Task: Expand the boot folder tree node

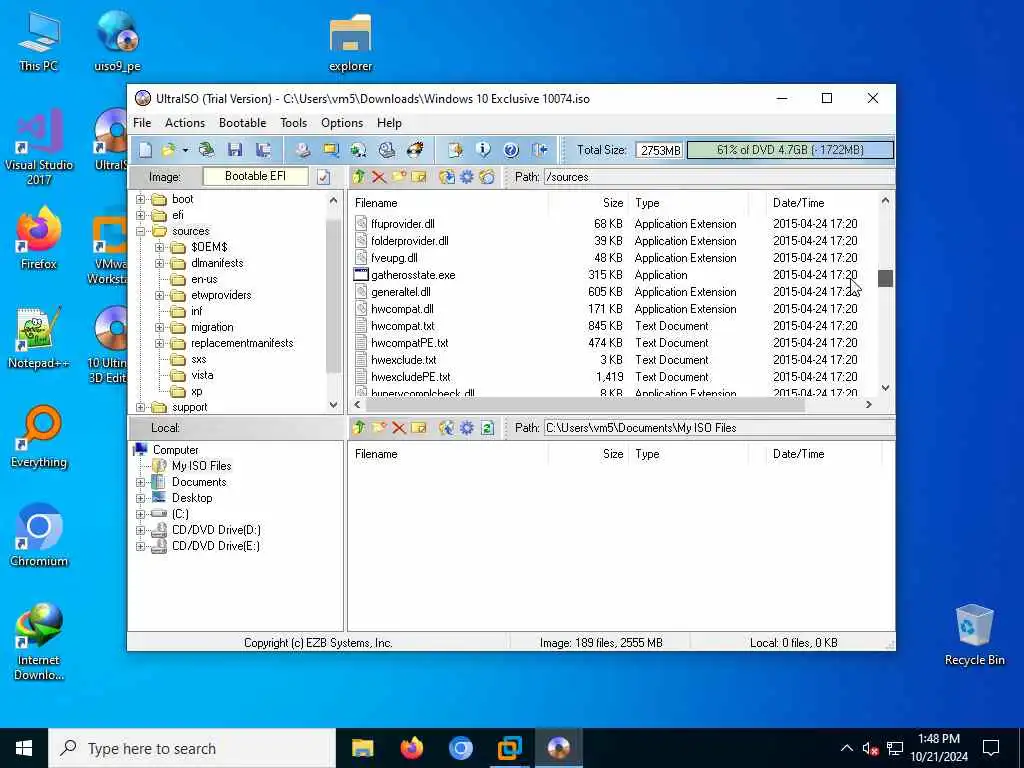Action: 140,199
